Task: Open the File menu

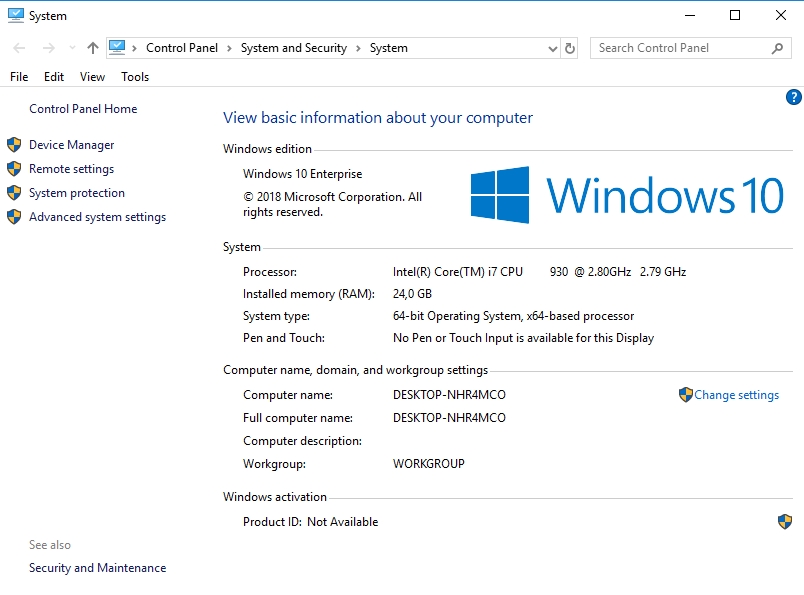Action: click(19, 77)
